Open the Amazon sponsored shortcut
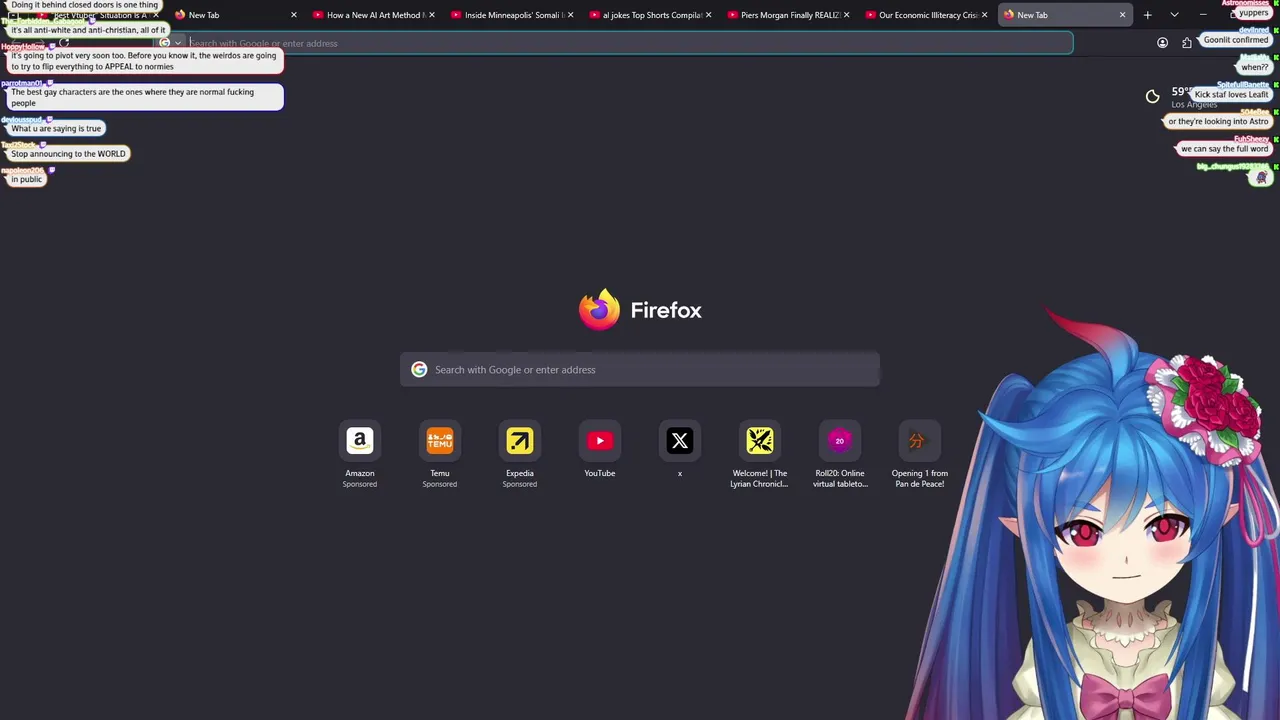The image size is (1280, 720). tap(360, 441)
